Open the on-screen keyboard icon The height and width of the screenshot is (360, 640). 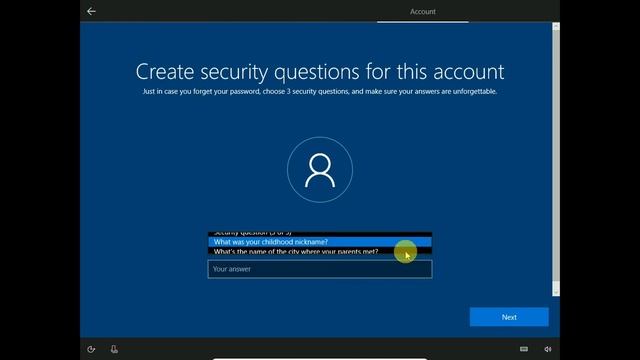[524, 349]
